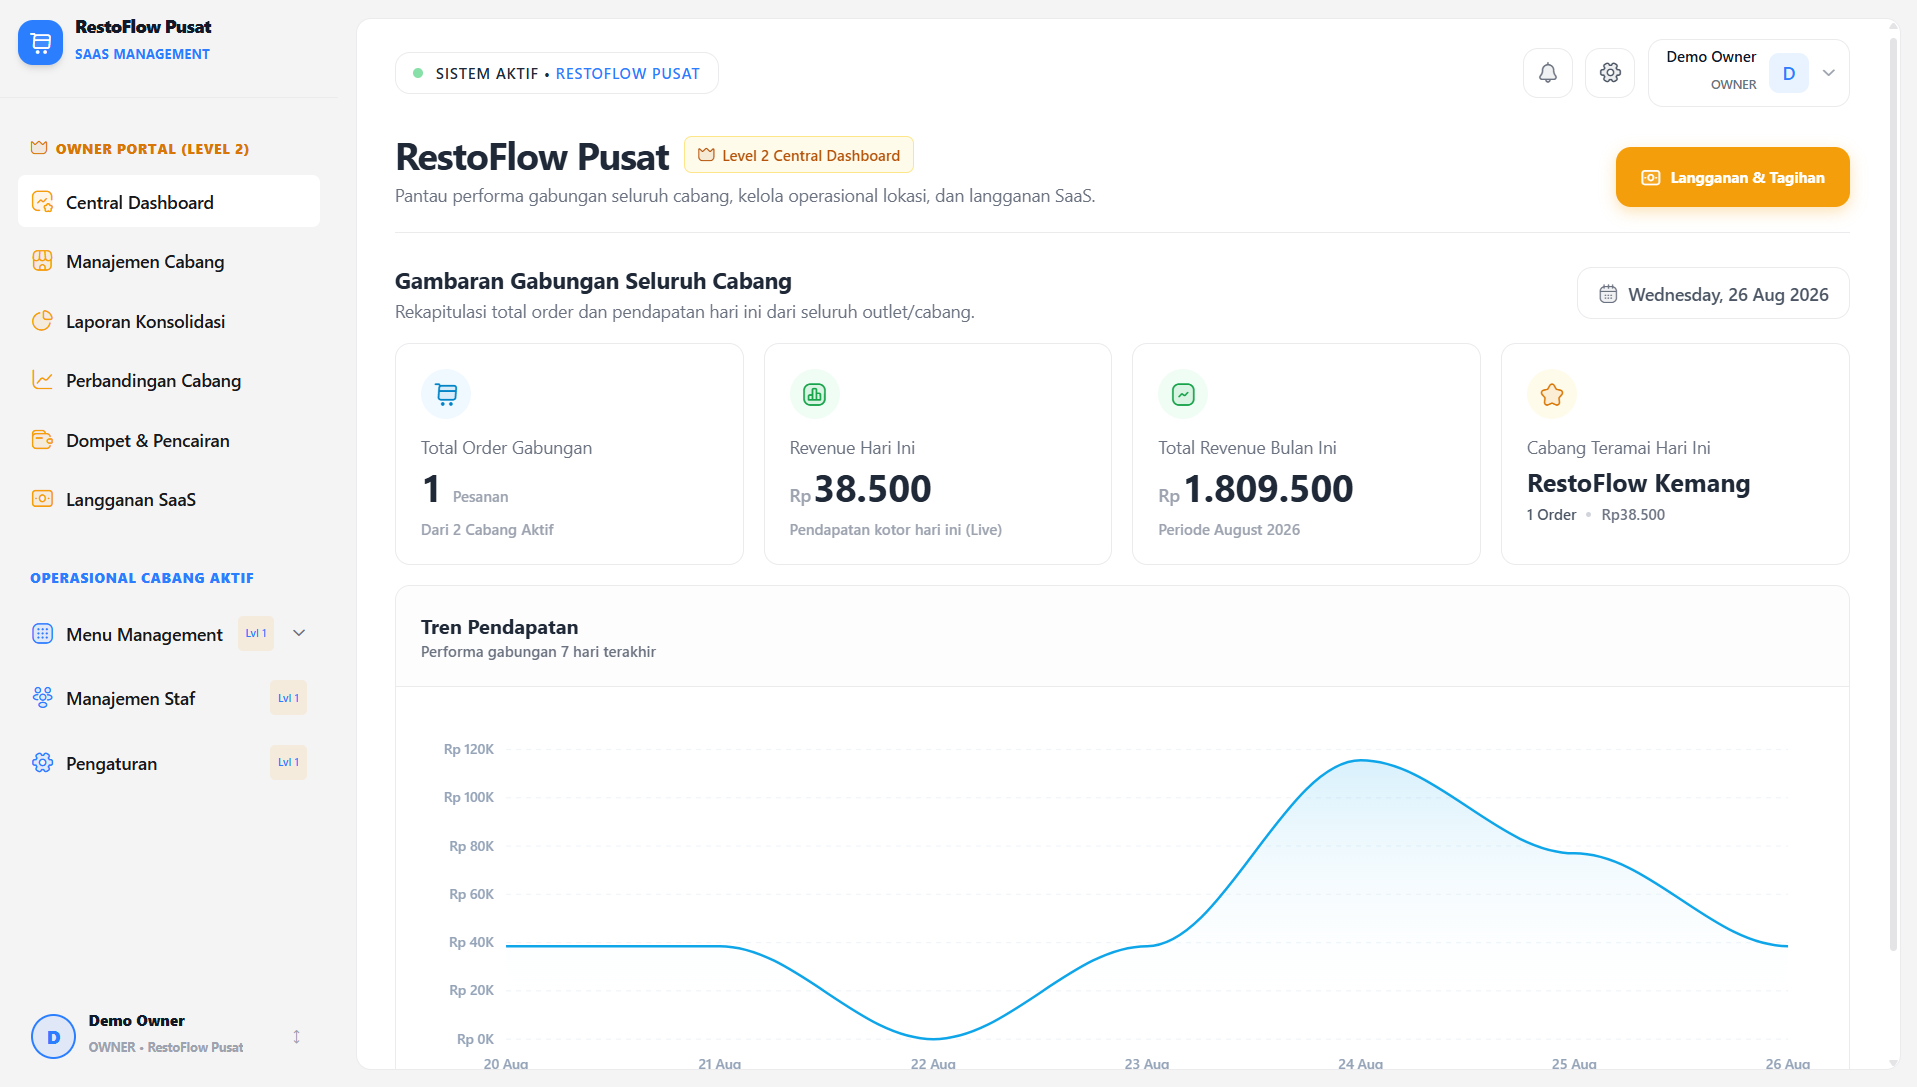This screenshot has height=1087, width=1917.
Task: Select Perbandingan Cabang menu item
Action: click(x=169, y=380)
